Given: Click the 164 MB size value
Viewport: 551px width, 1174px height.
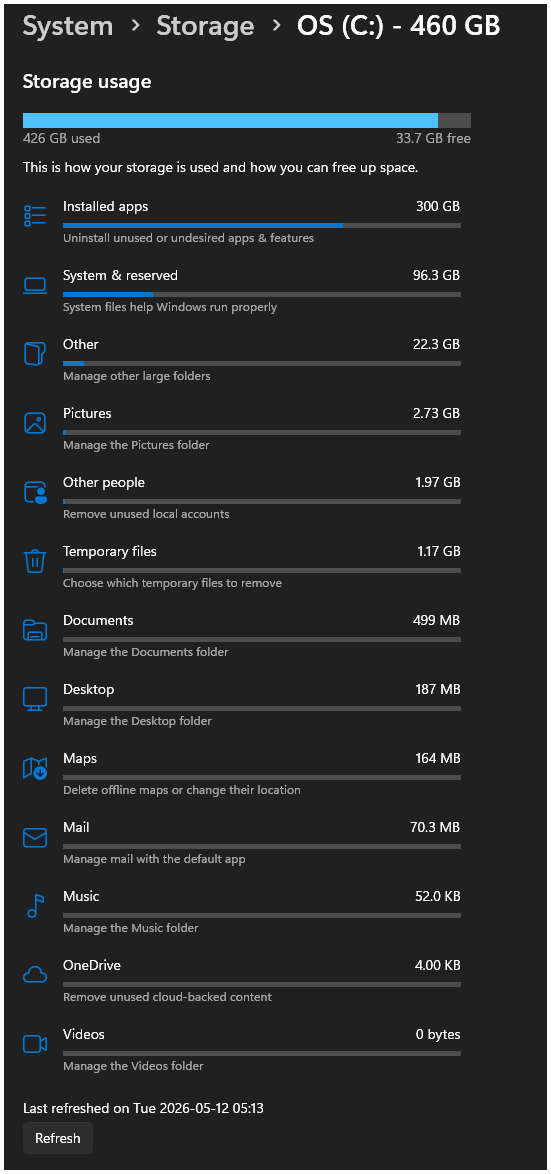Looking at the screenshot, I should point(437,758).
